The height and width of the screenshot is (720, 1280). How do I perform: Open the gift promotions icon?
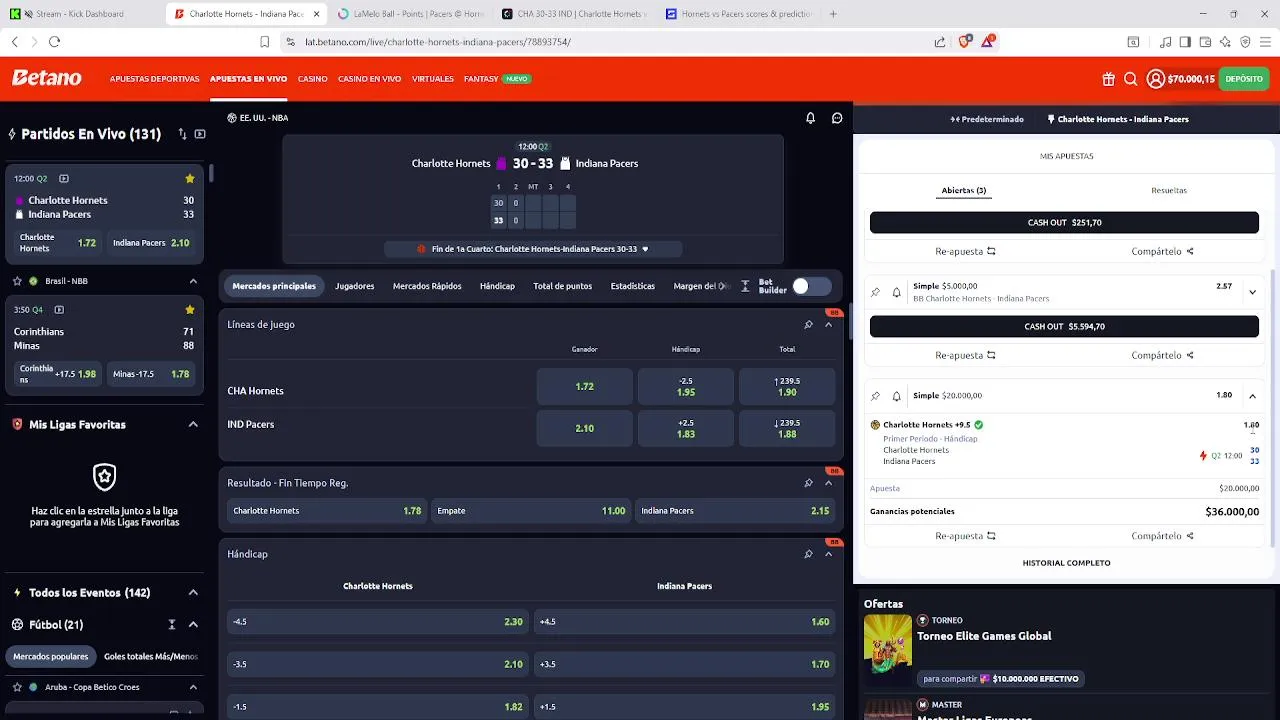[x=1109, y=79]
